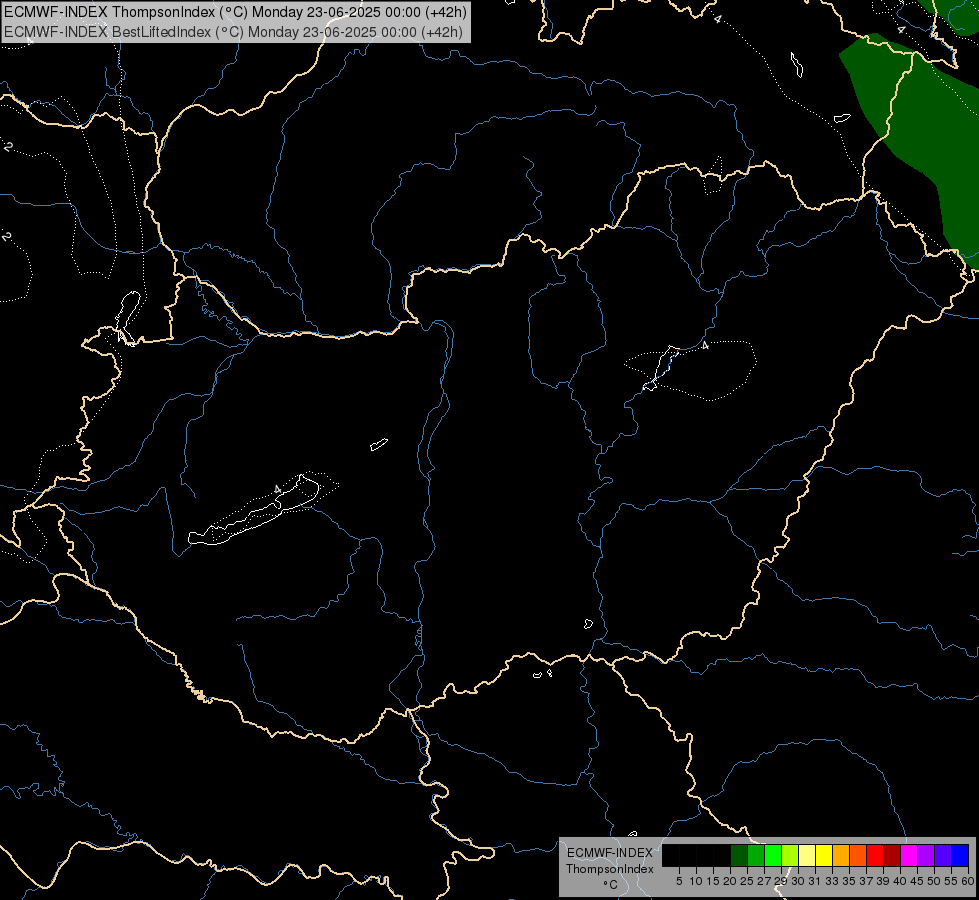Pick the pale yellow 30–31 legend swatch

(807, 856)
